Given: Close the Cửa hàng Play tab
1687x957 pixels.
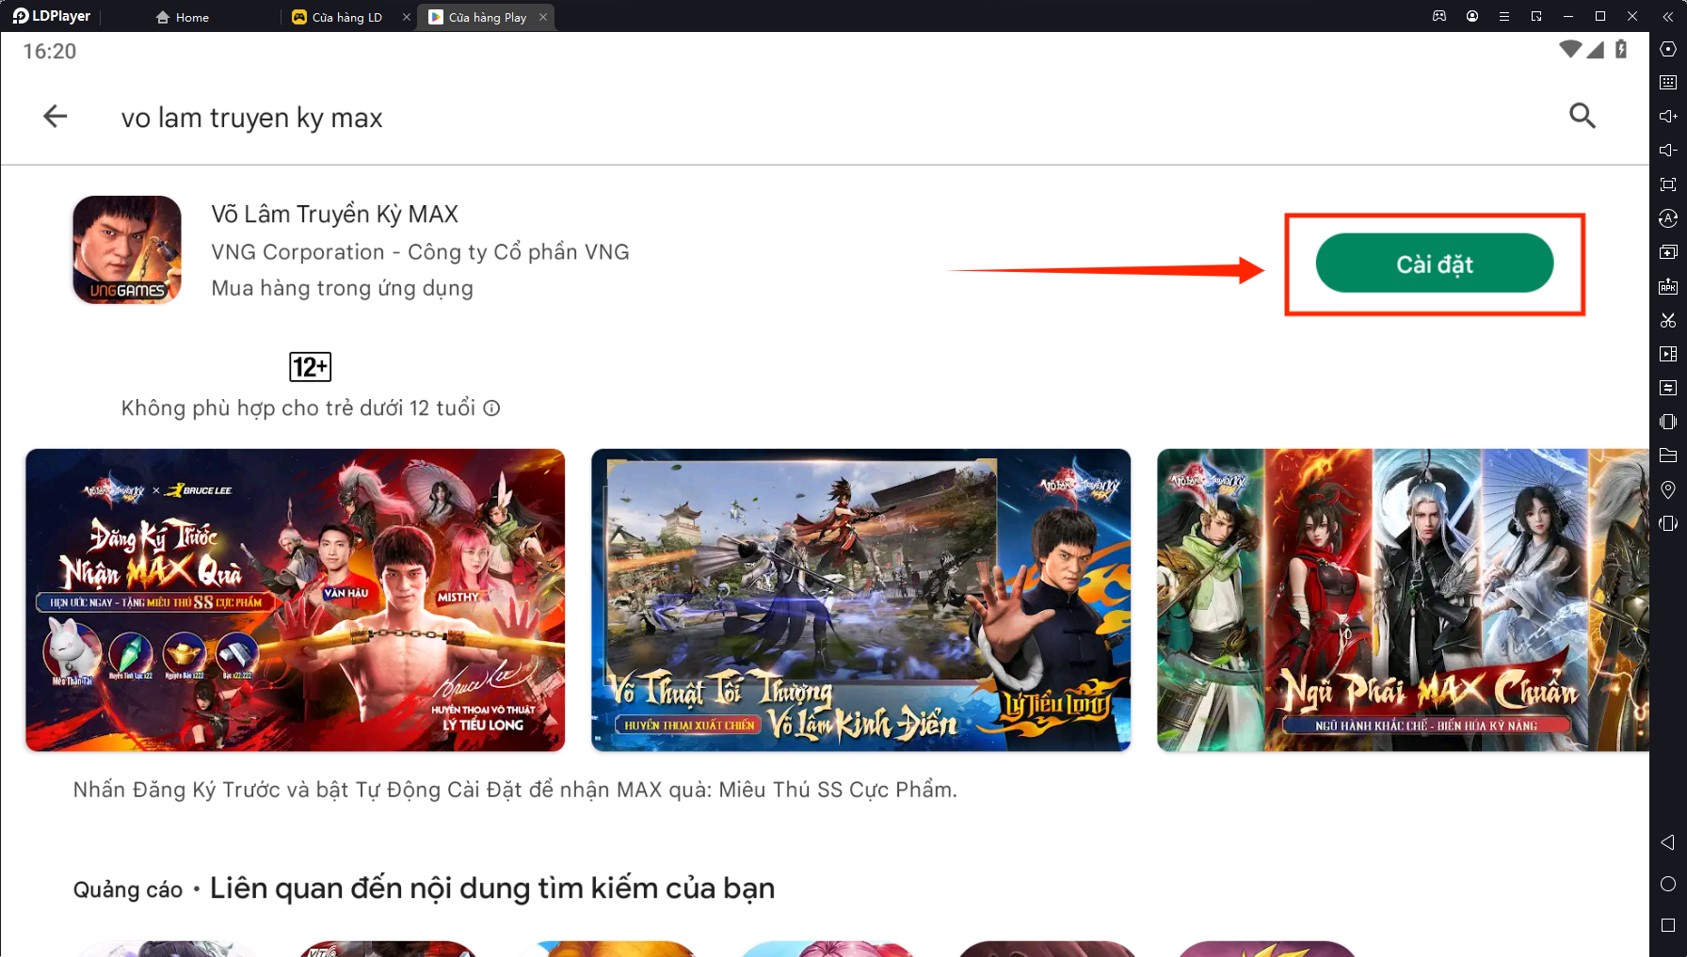Looking at the screenshot, I should click(543, 17).
